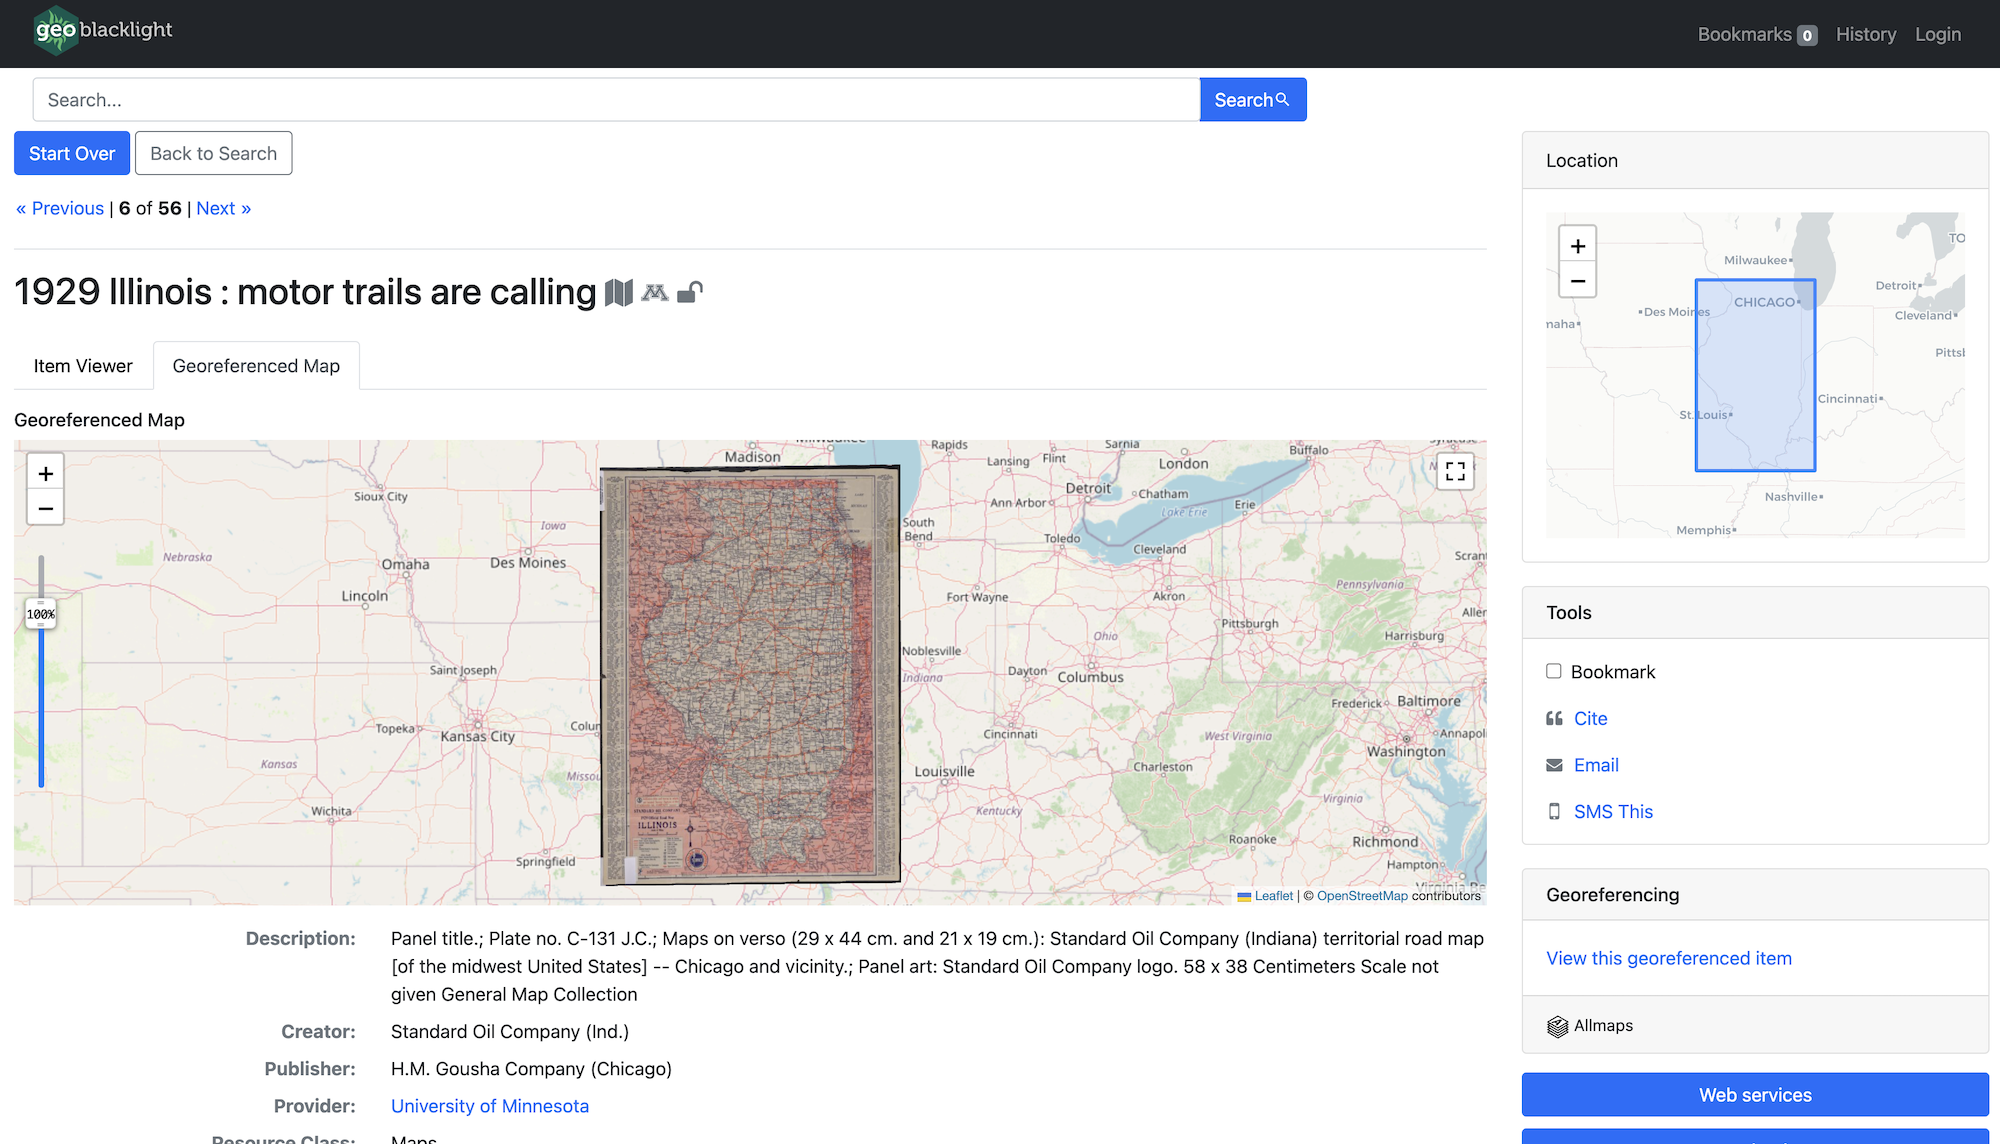Click the open padlock public-access icon
The image size is (2000, 1144).
coord(692,293)
